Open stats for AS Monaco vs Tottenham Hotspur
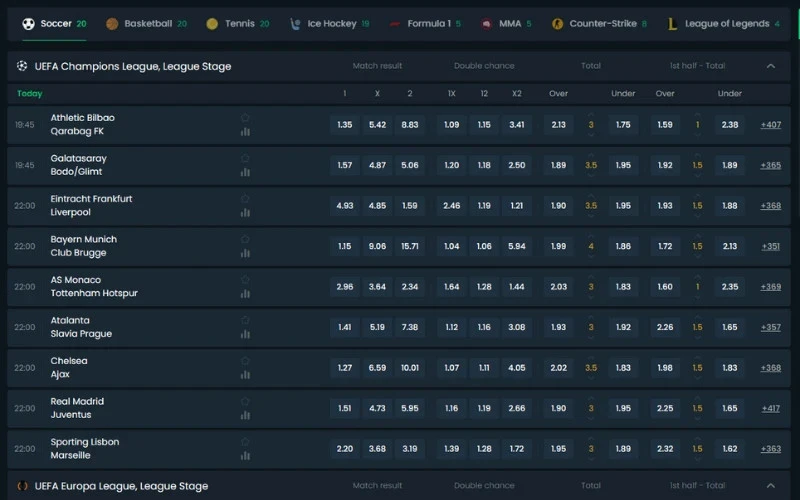Viewport: 800px width, 500px height. tap(245, 294)
